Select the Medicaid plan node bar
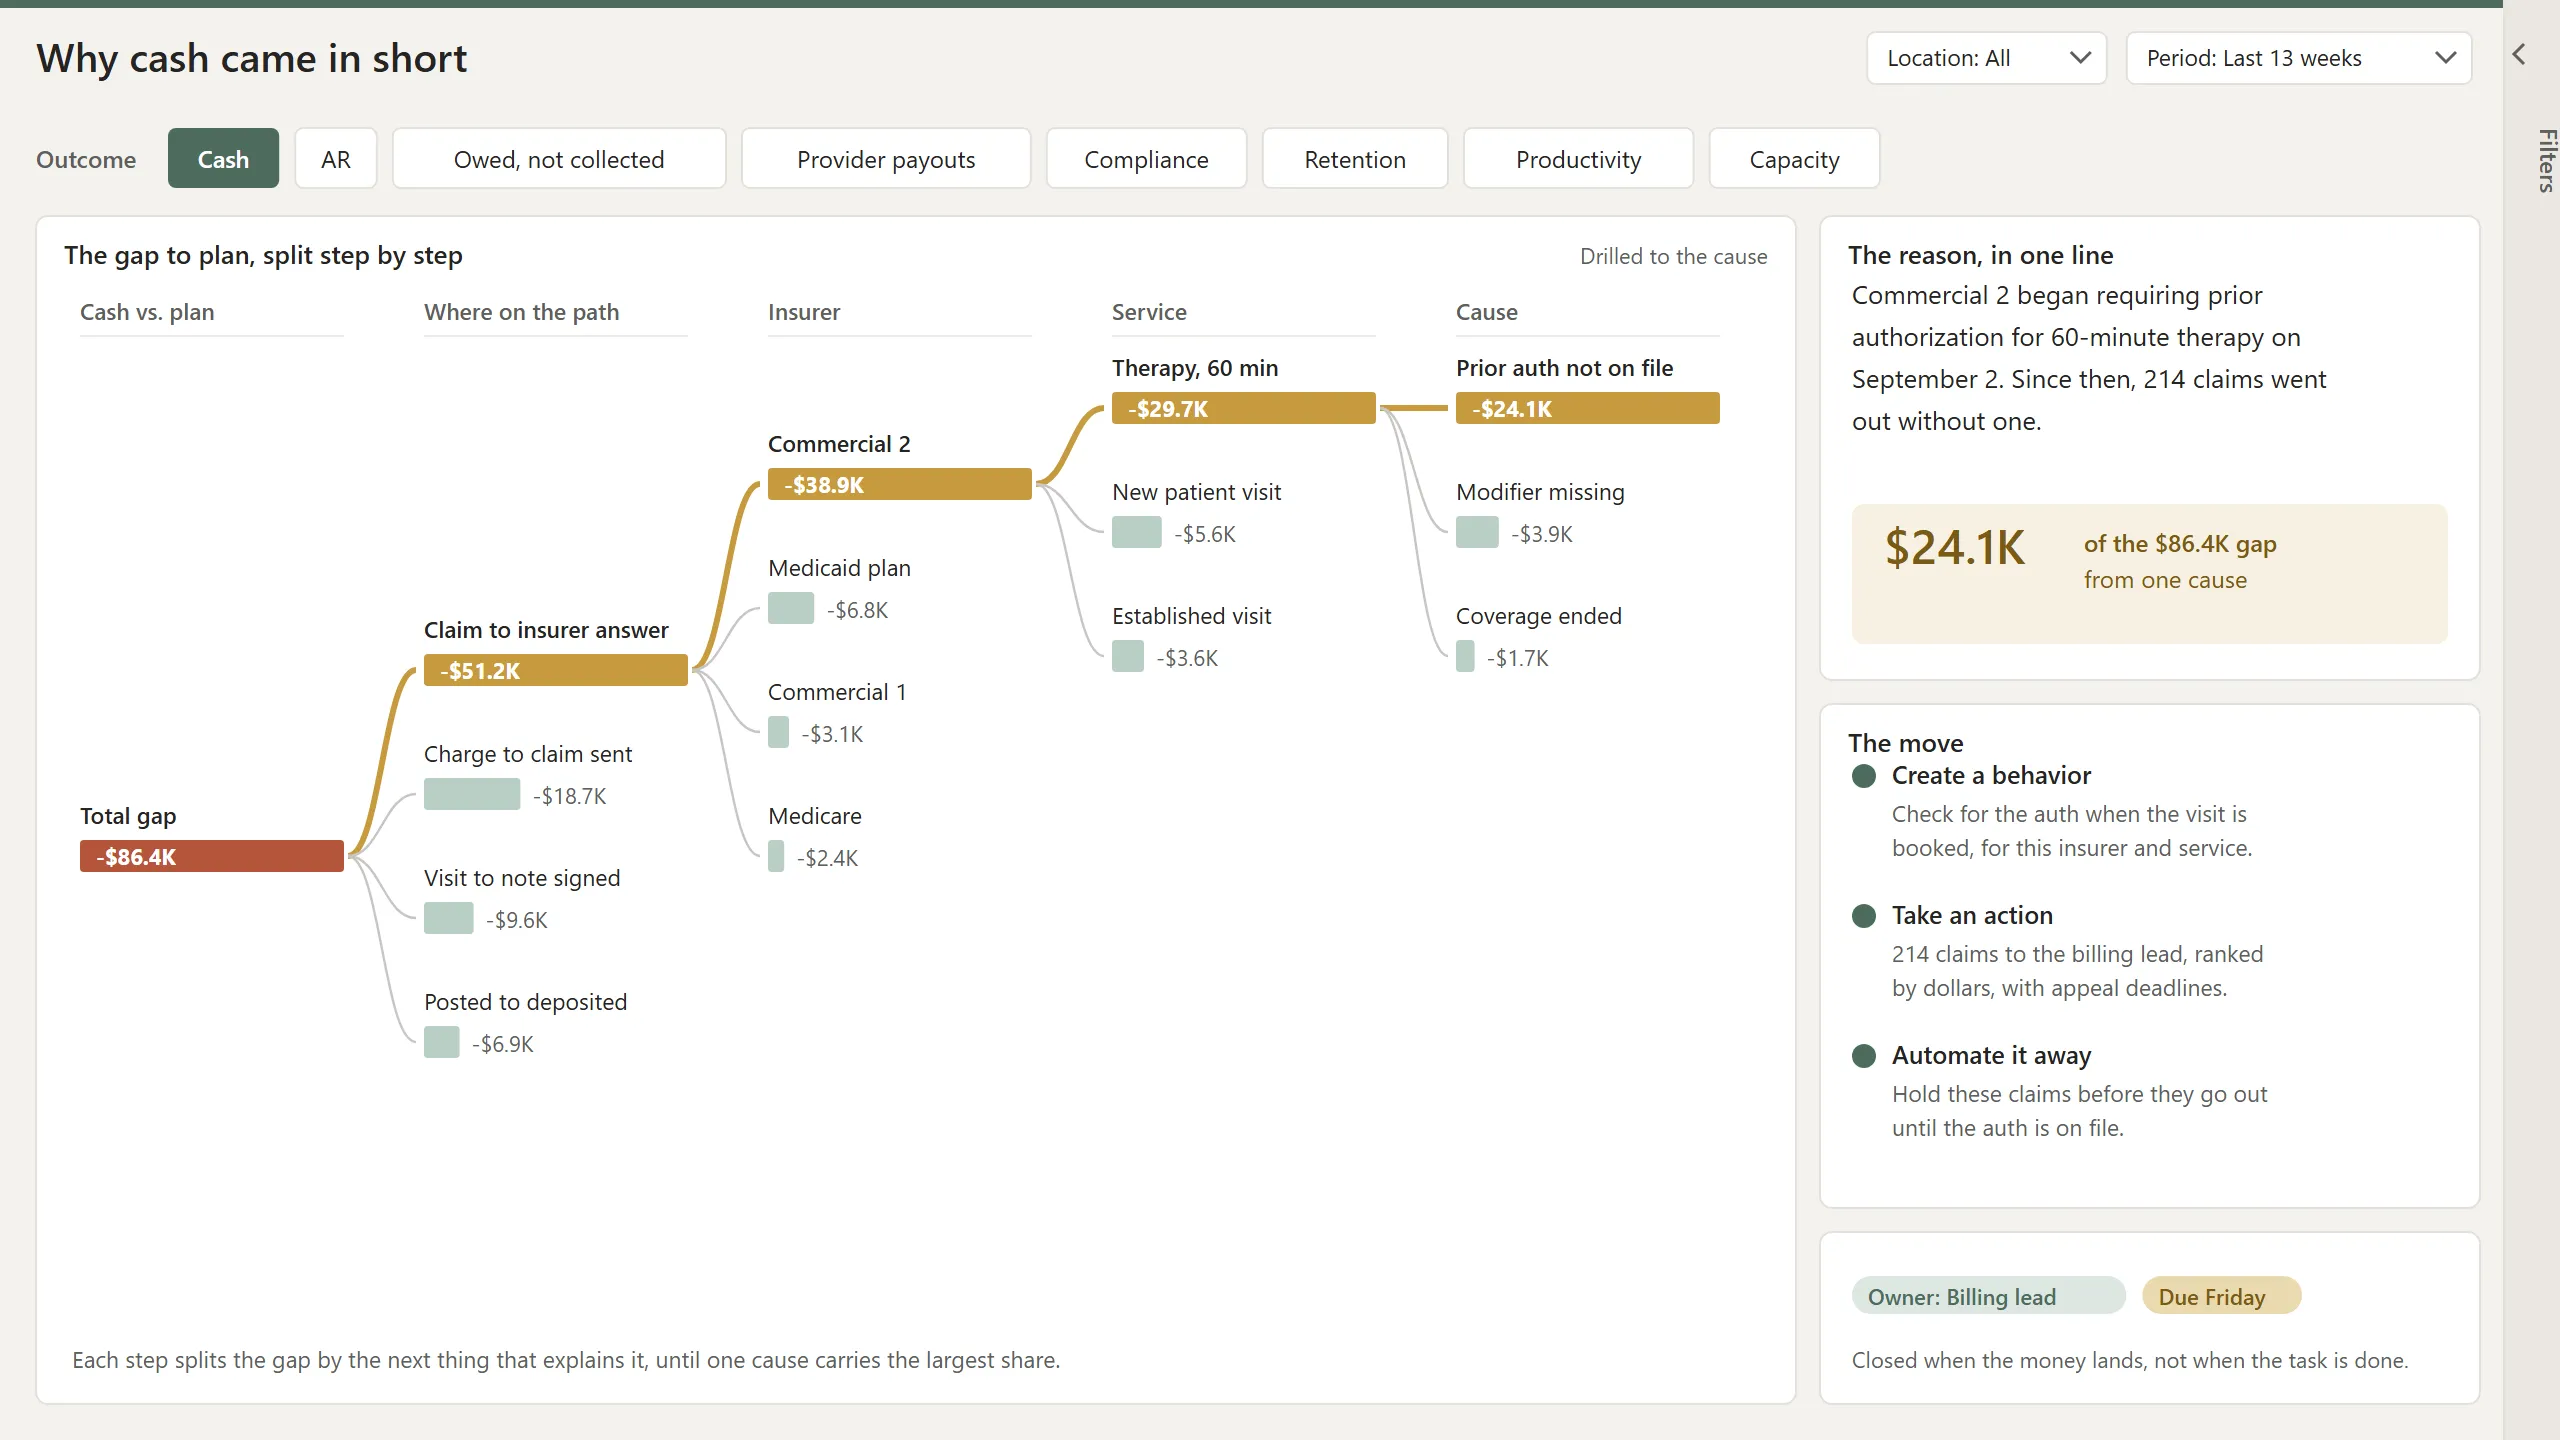 coord(791,608)
